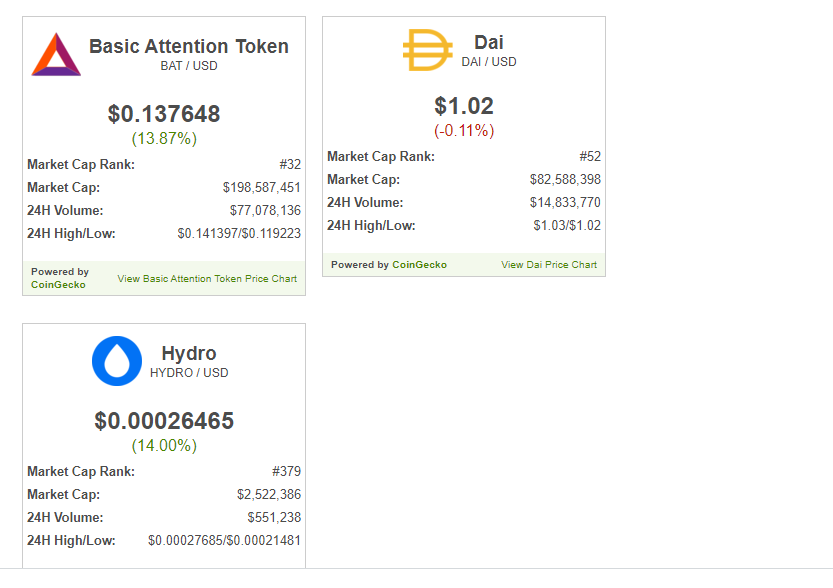Click CoinGecko link in Dai card
The width and height of the screenshot is (833, 588).
(419, 265)
